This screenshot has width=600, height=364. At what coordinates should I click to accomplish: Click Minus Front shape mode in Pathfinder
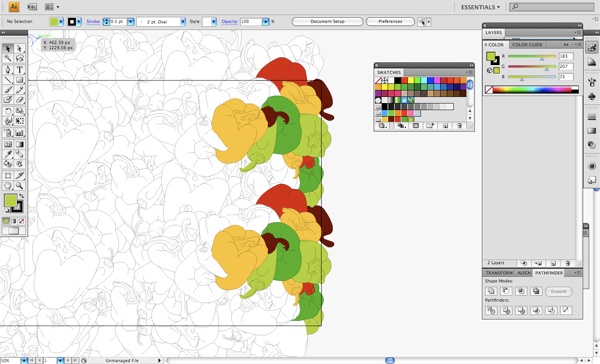click(x=506, y=291)
